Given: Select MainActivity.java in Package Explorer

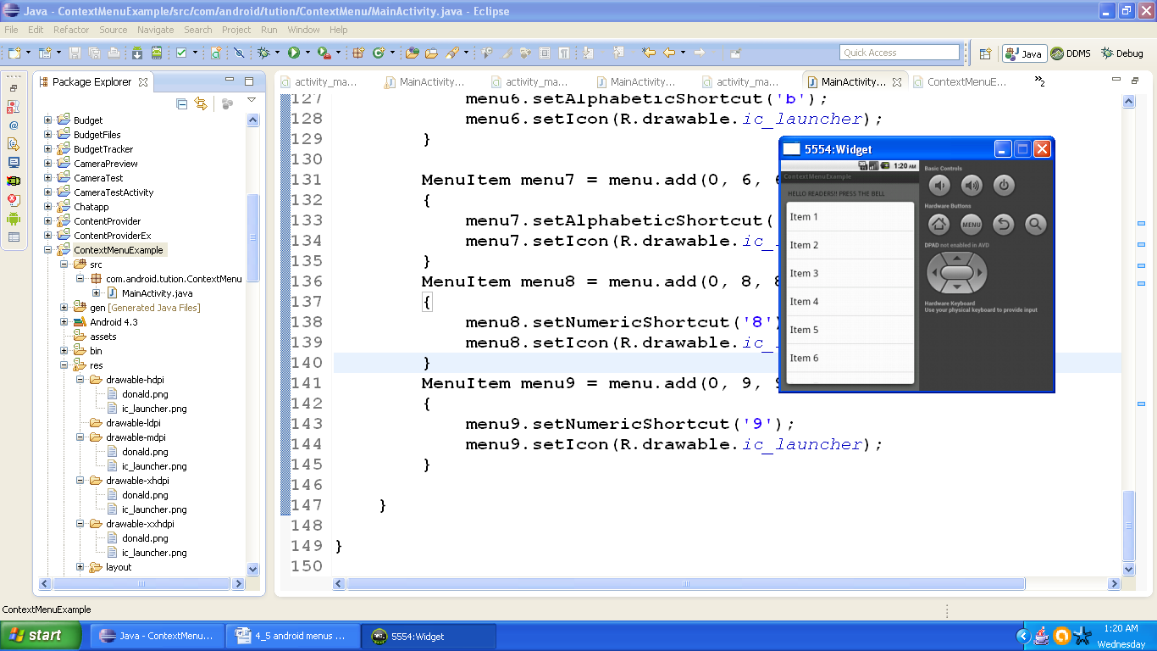Looking at the screenshot, I should 156,293.
